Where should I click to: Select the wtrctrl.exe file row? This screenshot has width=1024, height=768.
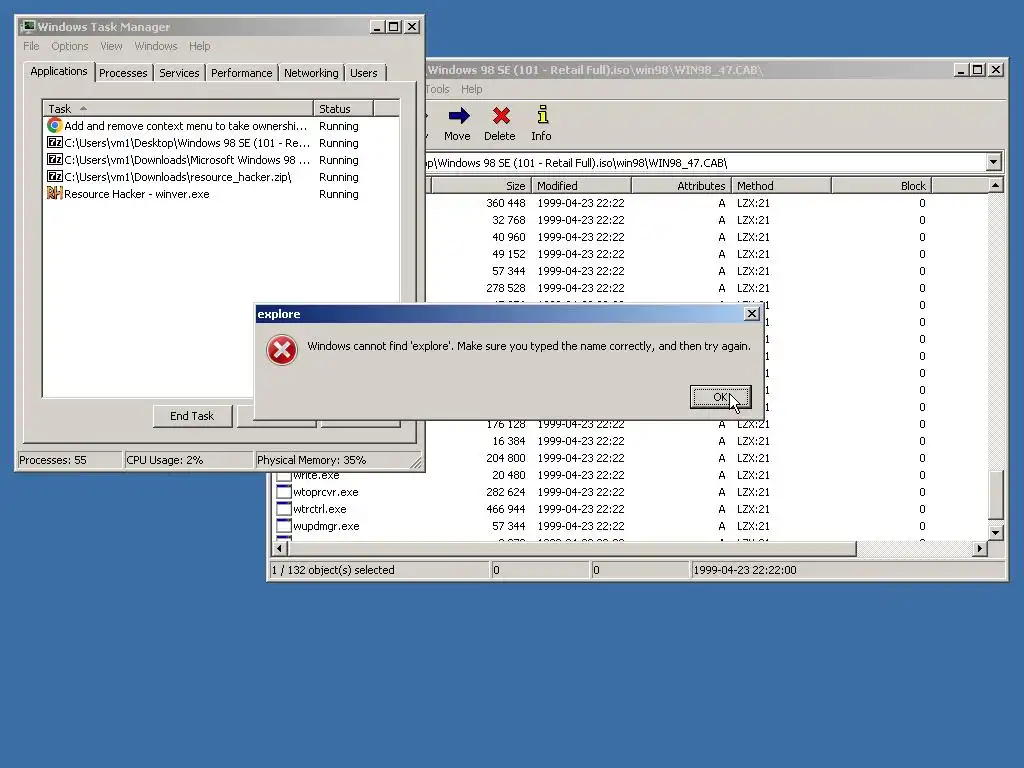pos(630,509)
